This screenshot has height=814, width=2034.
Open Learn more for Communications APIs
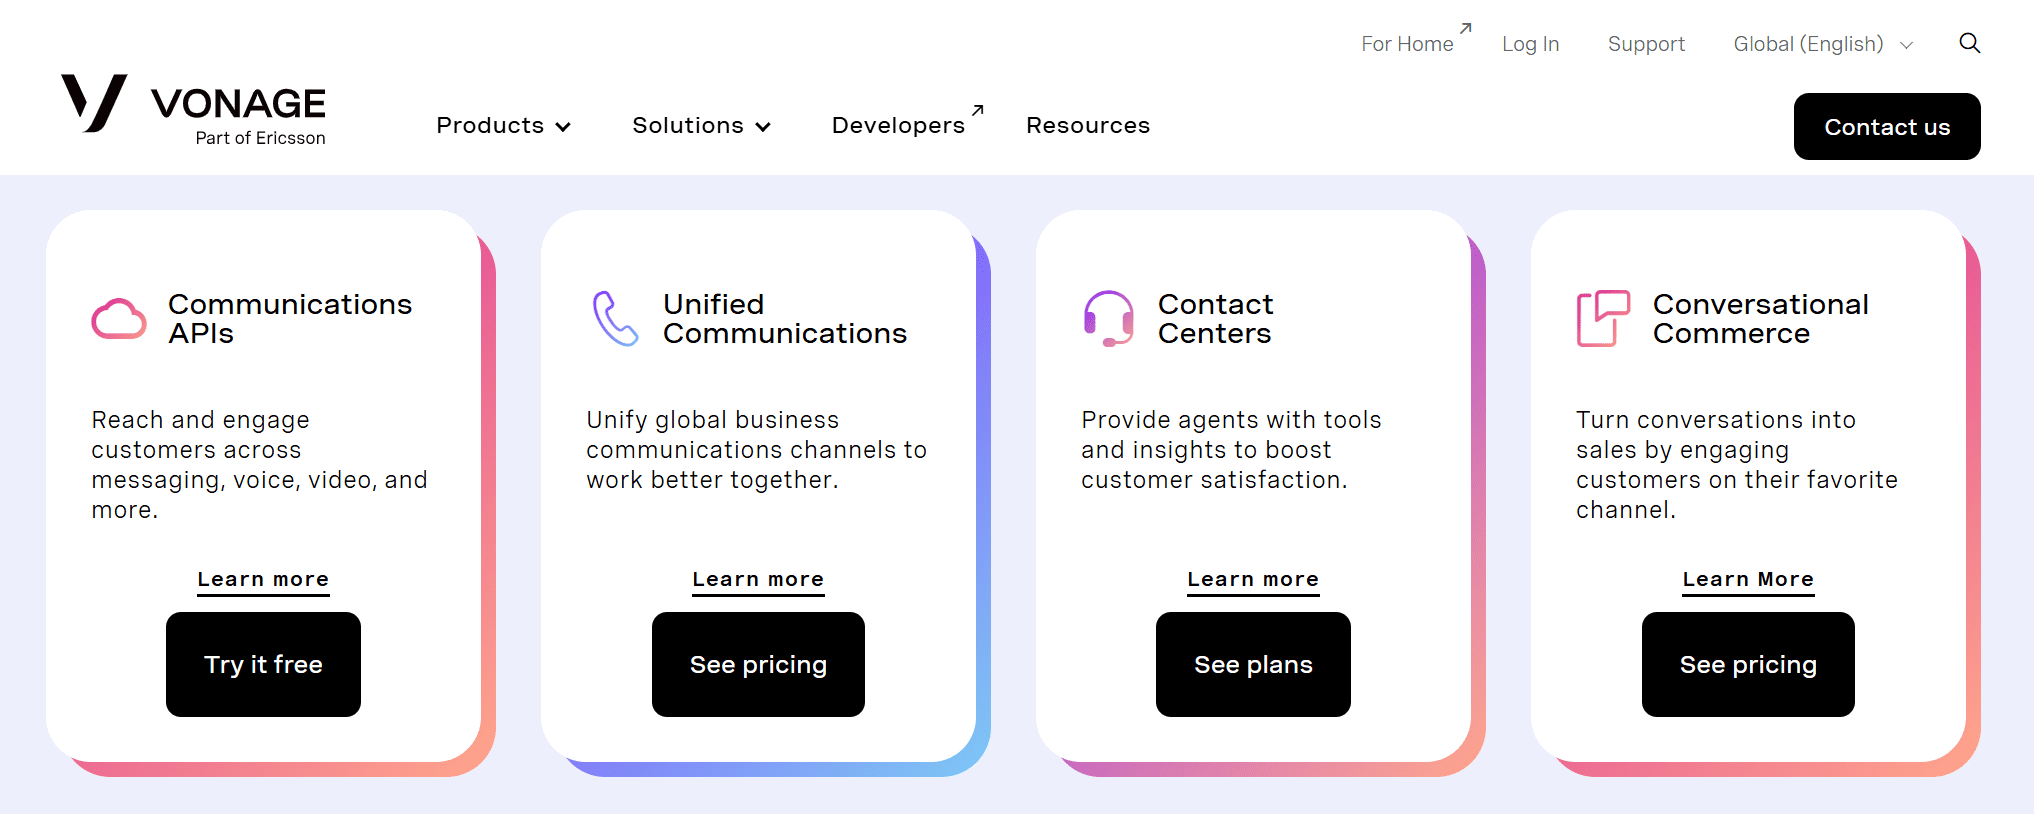tap(263, 580)
